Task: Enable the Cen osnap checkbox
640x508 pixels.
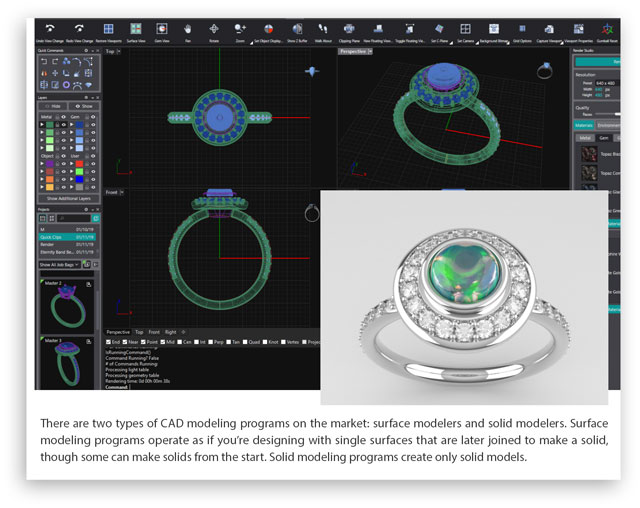Action: [x=179, y=342]
